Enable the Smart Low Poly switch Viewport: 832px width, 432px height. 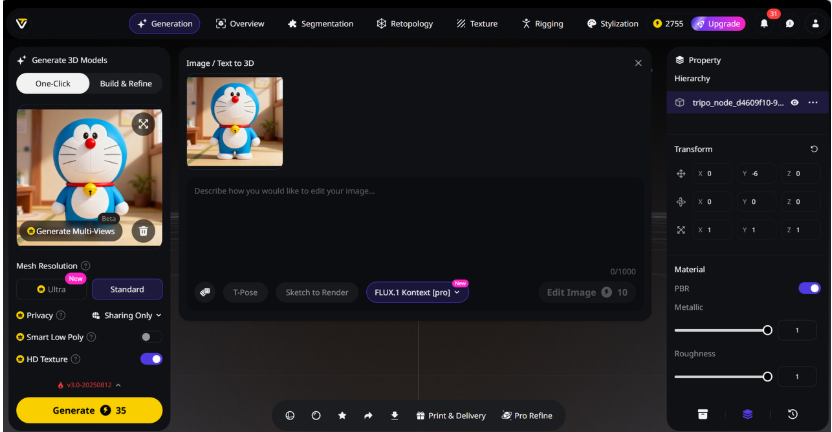click(151, 337)
